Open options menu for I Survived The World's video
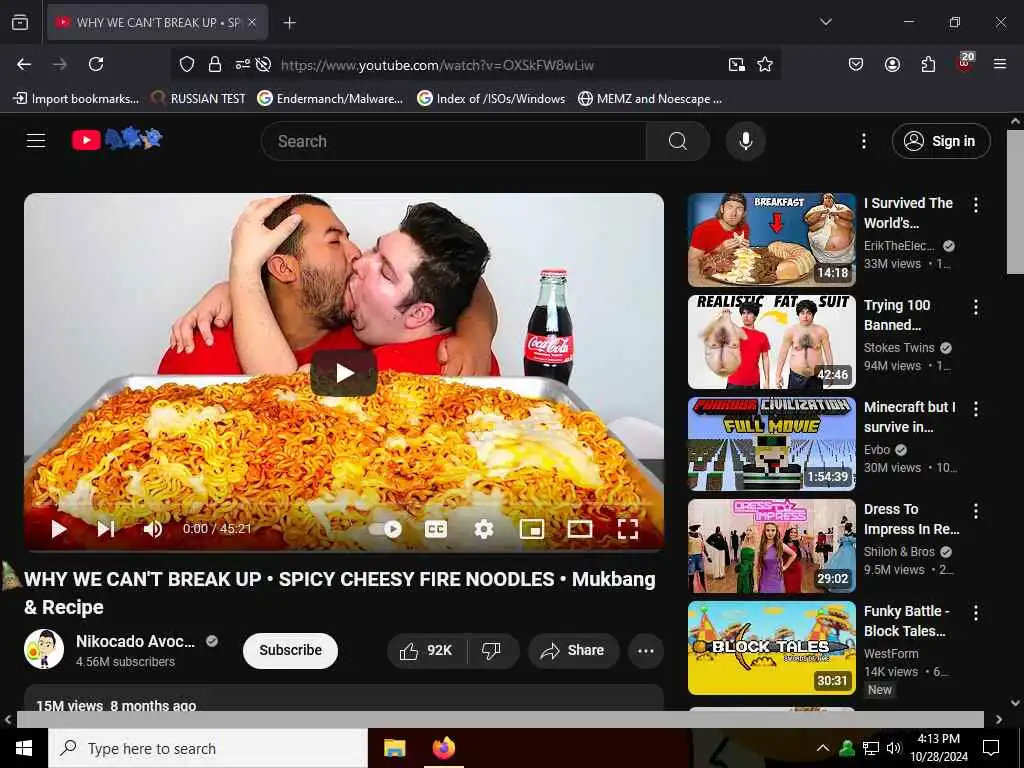 (976, 205)
